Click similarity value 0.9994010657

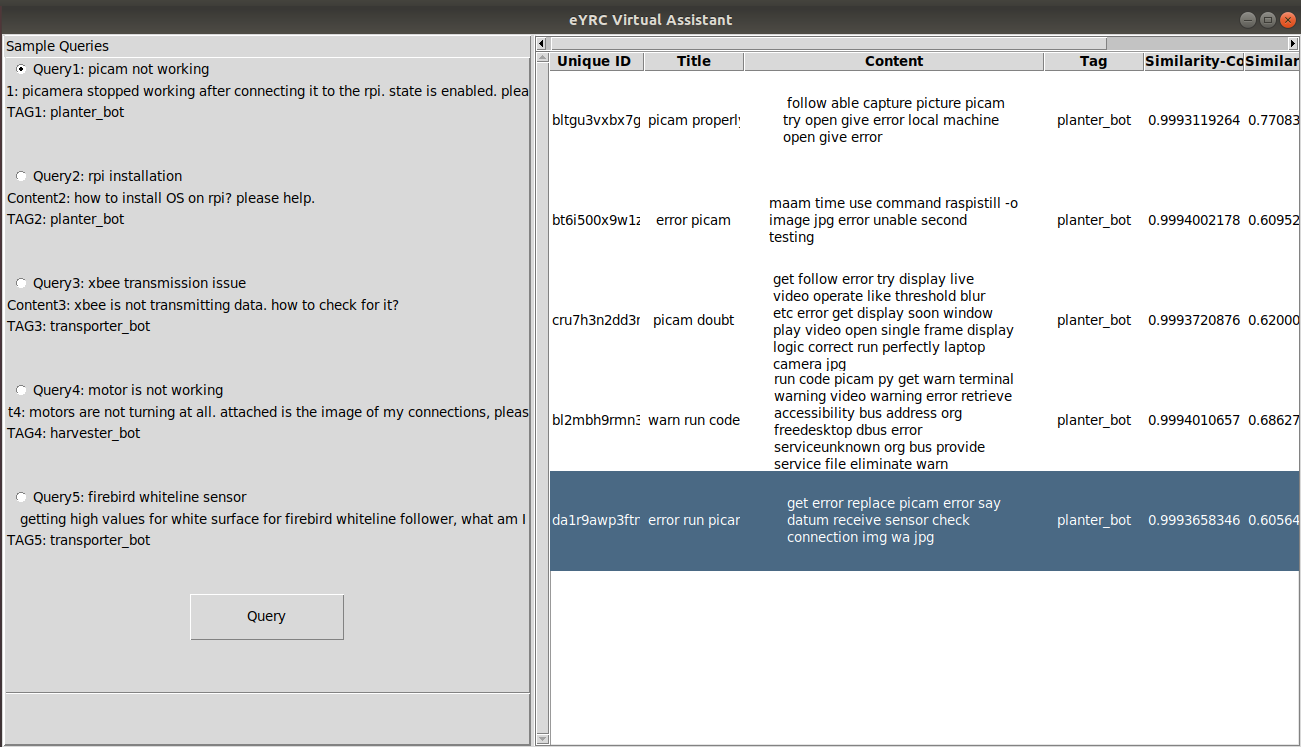pyautogui.click(x=1194, y=420)
